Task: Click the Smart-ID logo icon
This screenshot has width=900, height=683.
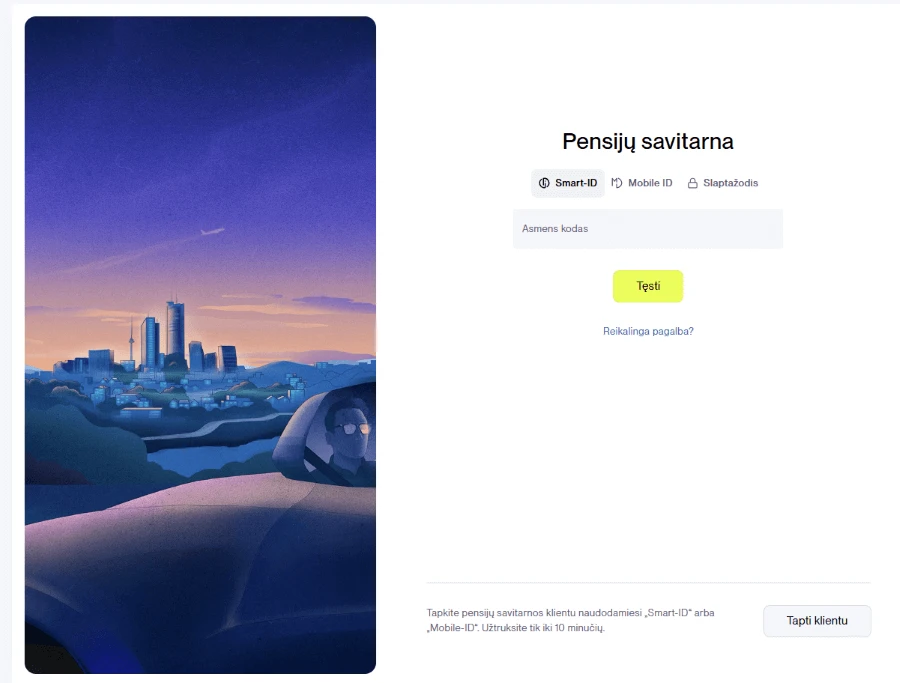Action: [x=544, y=183]
